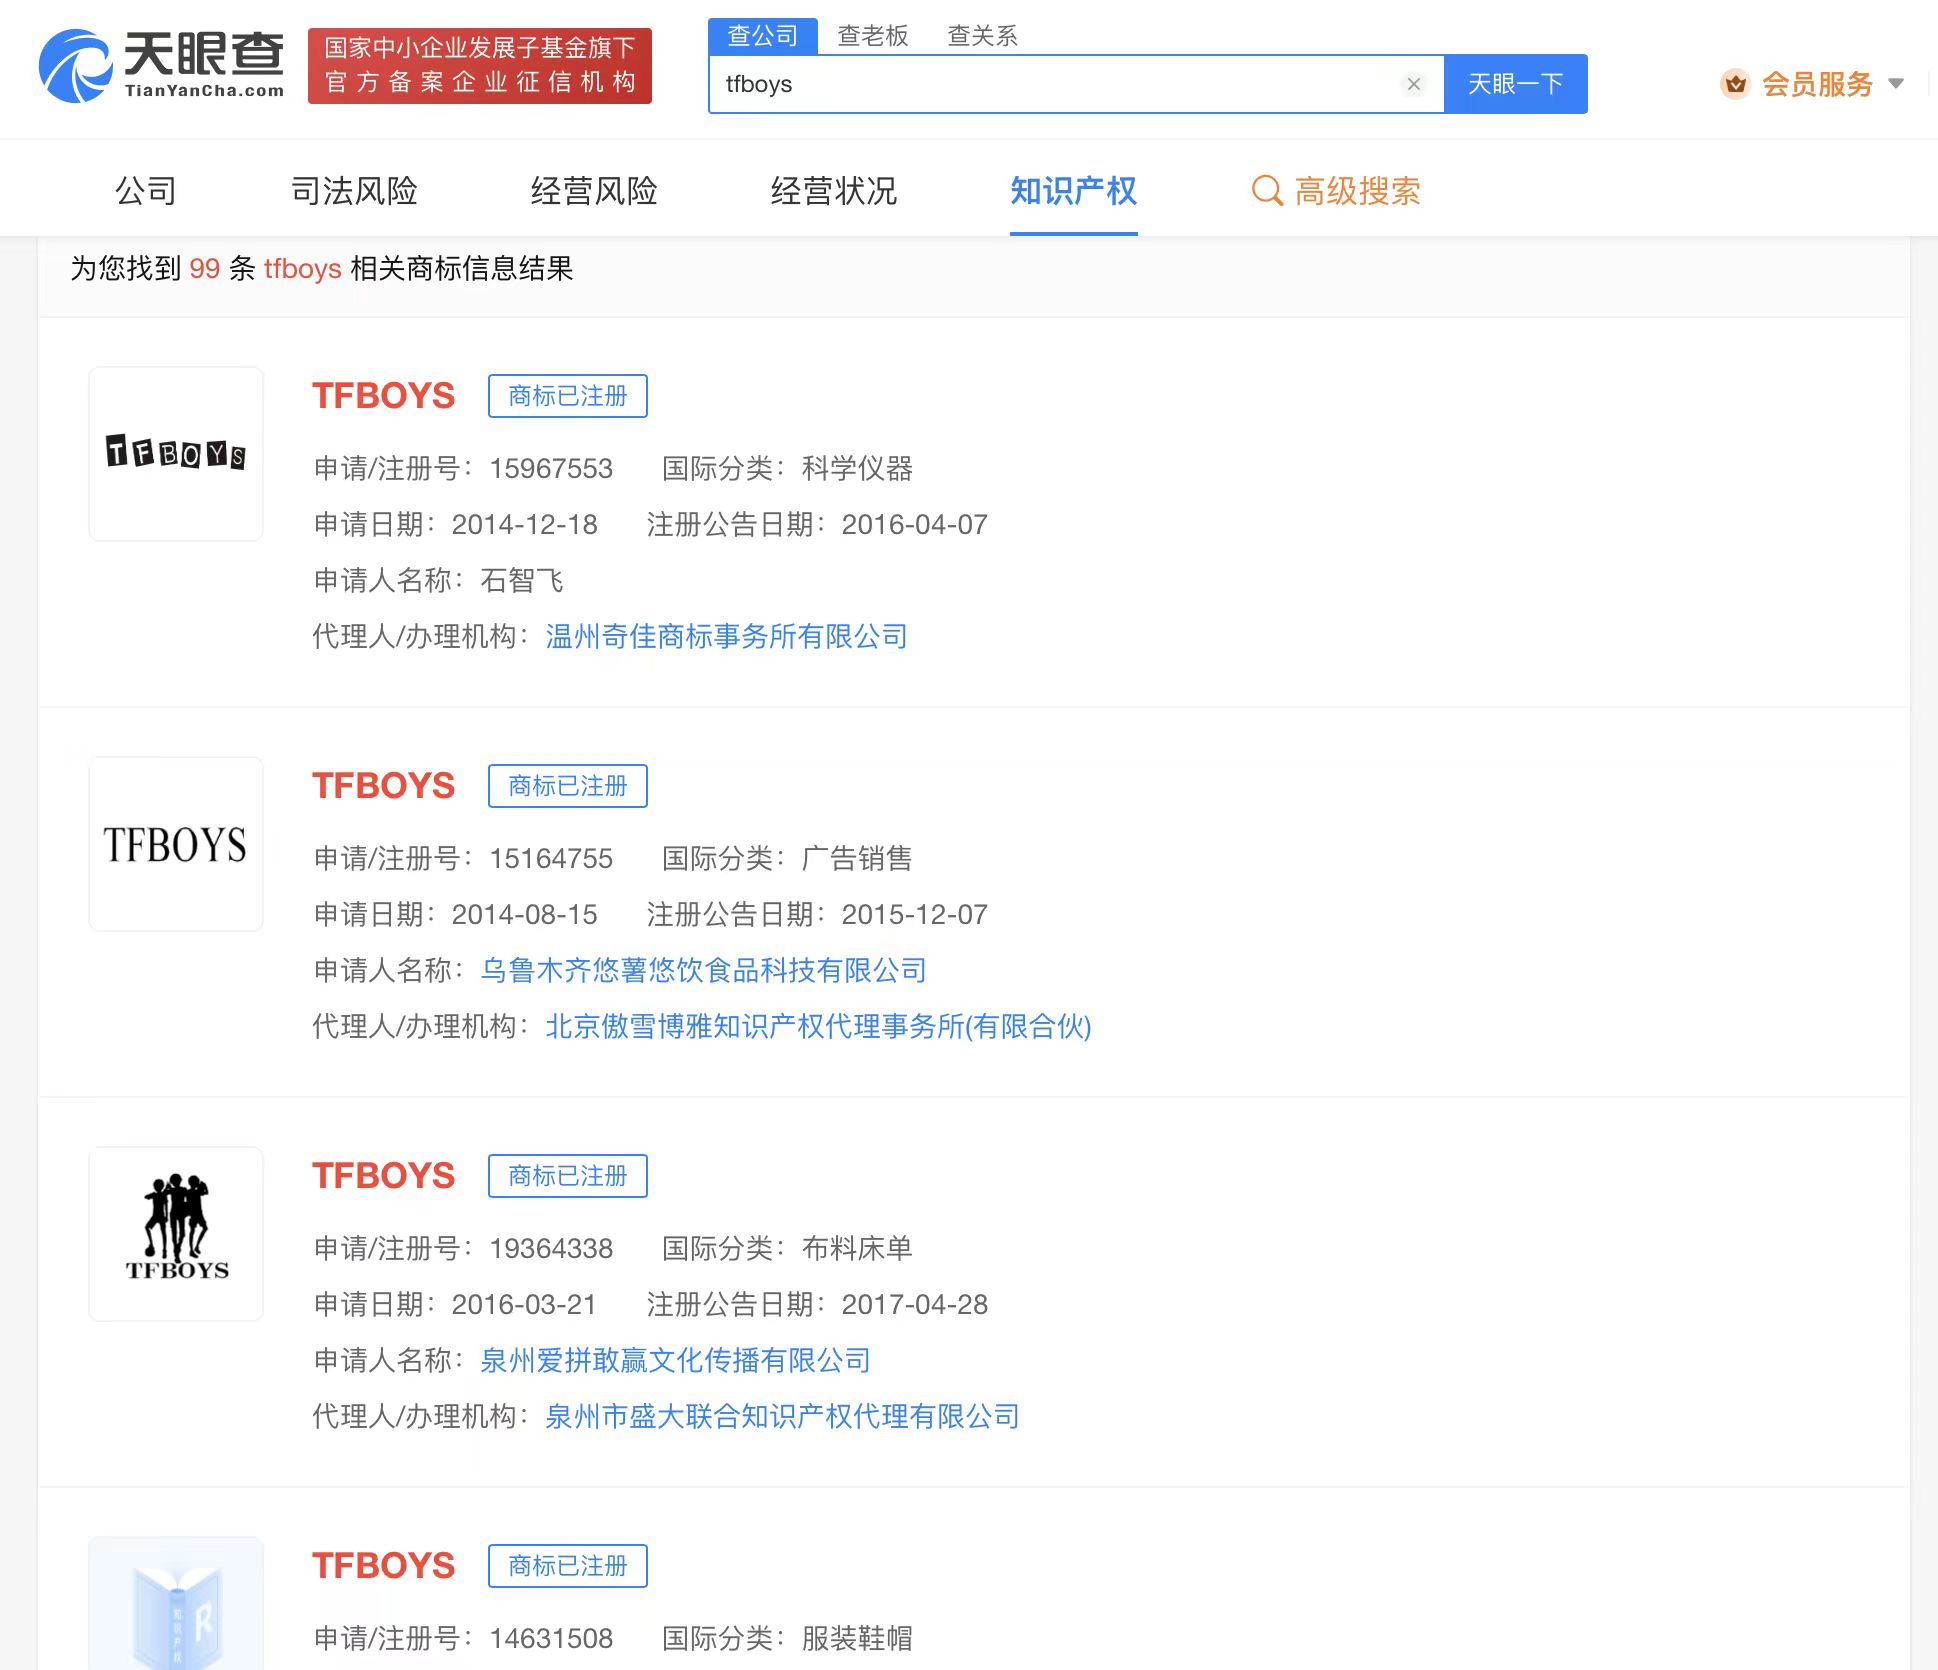Image resolution: width=1938 pixels, height=1670 pixels.
Task: Click application date 2014-08-15
Action: click(525, 914)
